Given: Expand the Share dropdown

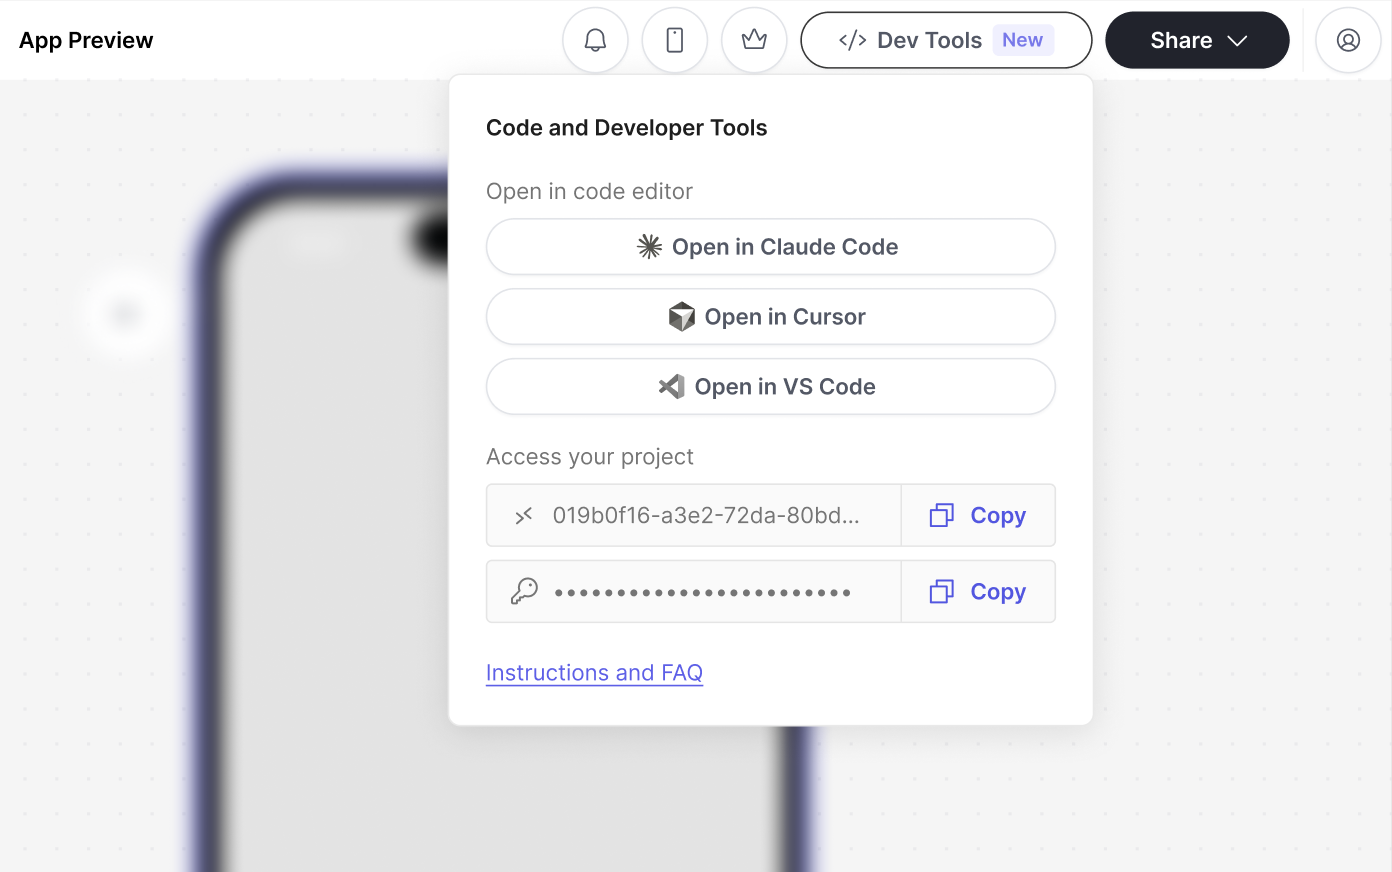Looking at the screenshot, I should [1196, 40].
